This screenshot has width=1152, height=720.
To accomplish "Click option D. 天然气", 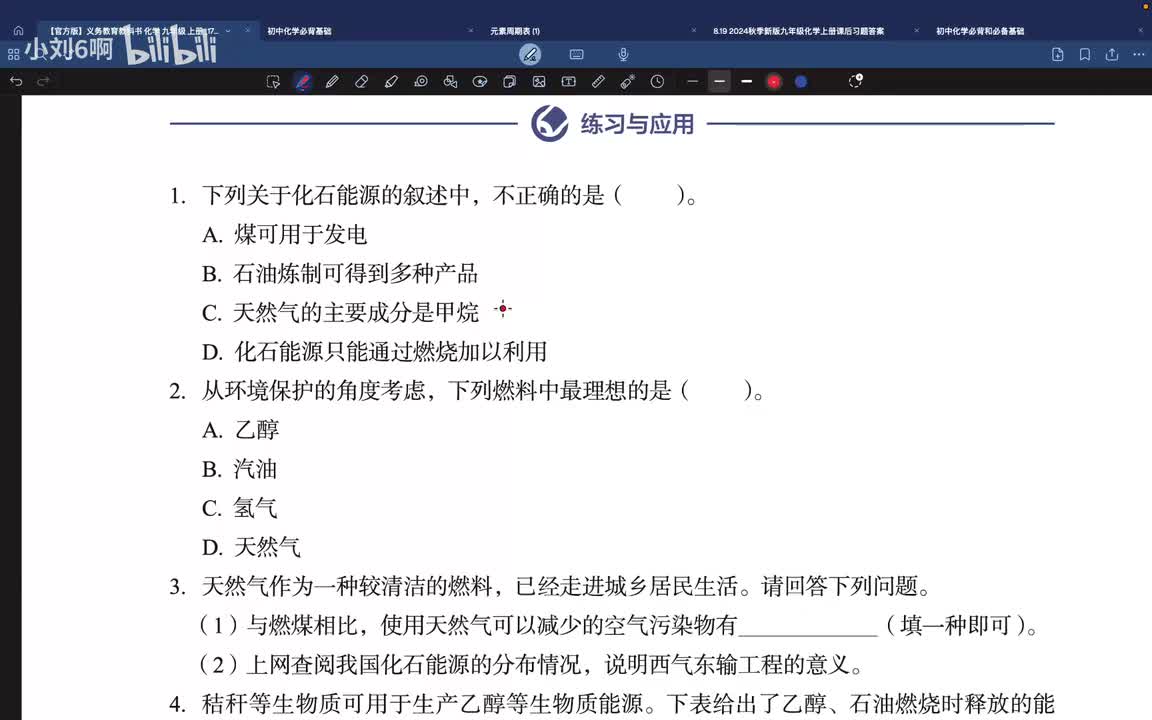I will (x=251, y=547).
